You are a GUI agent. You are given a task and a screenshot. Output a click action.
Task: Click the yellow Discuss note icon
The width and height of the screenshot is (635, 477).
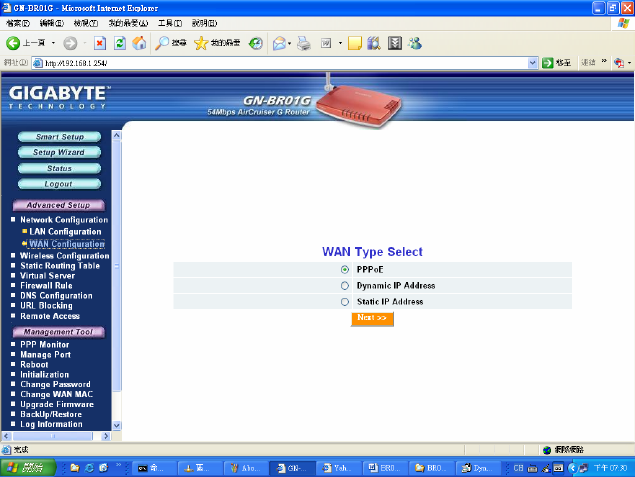[x=355, y=43]
